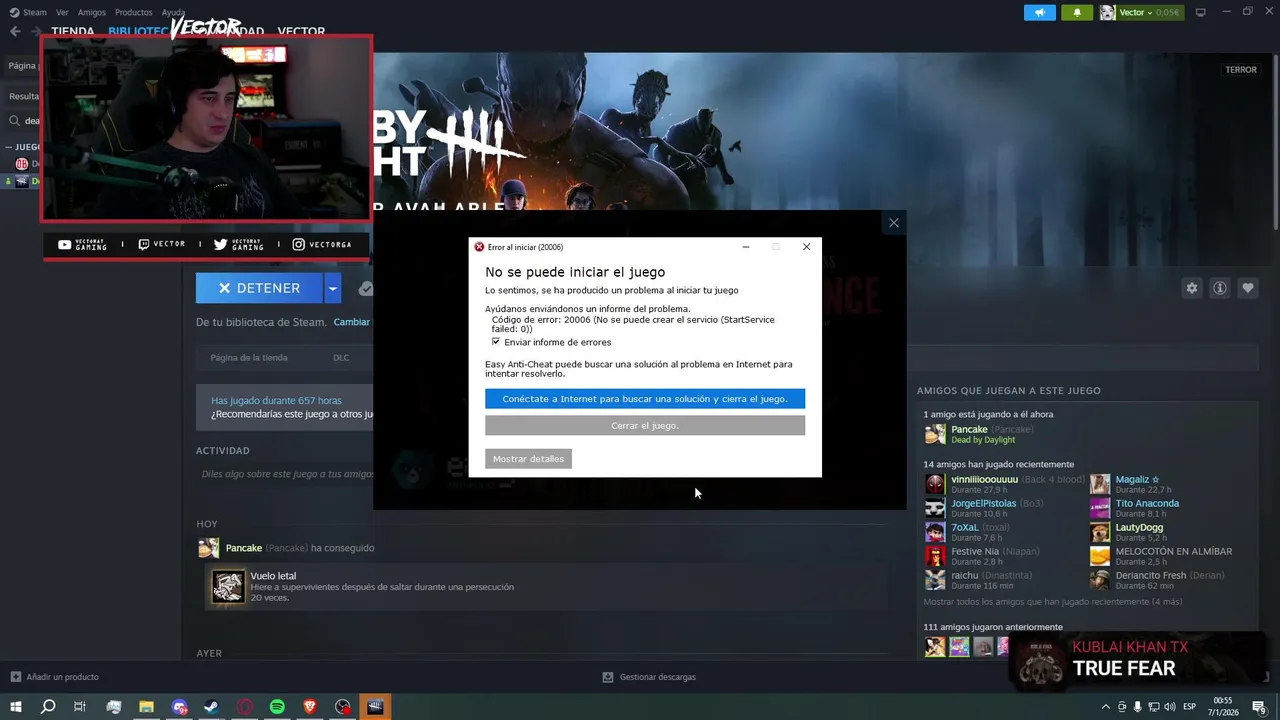Open Página de la tienda tab
The width and height of the screenshot is (1280, 720).
point(249,357)
